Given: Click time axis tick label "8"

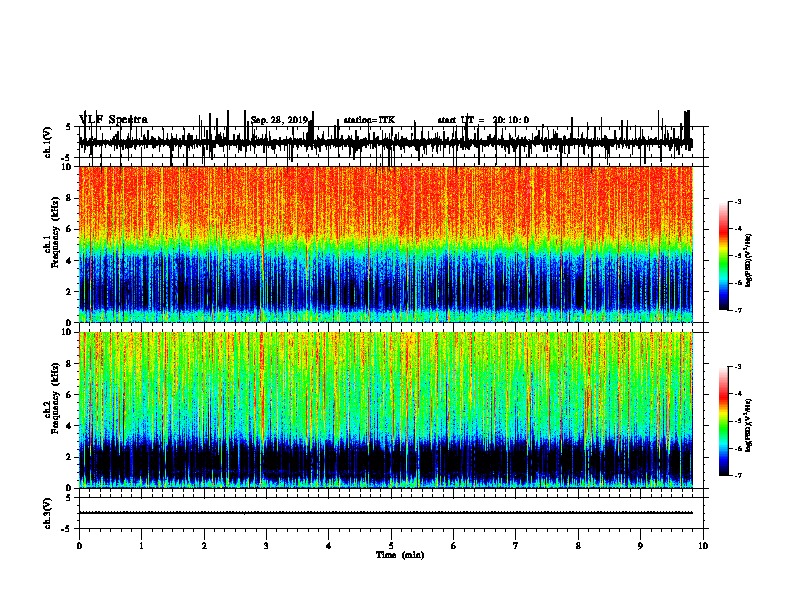Looking at the screenshot, I should coord(578,546).
